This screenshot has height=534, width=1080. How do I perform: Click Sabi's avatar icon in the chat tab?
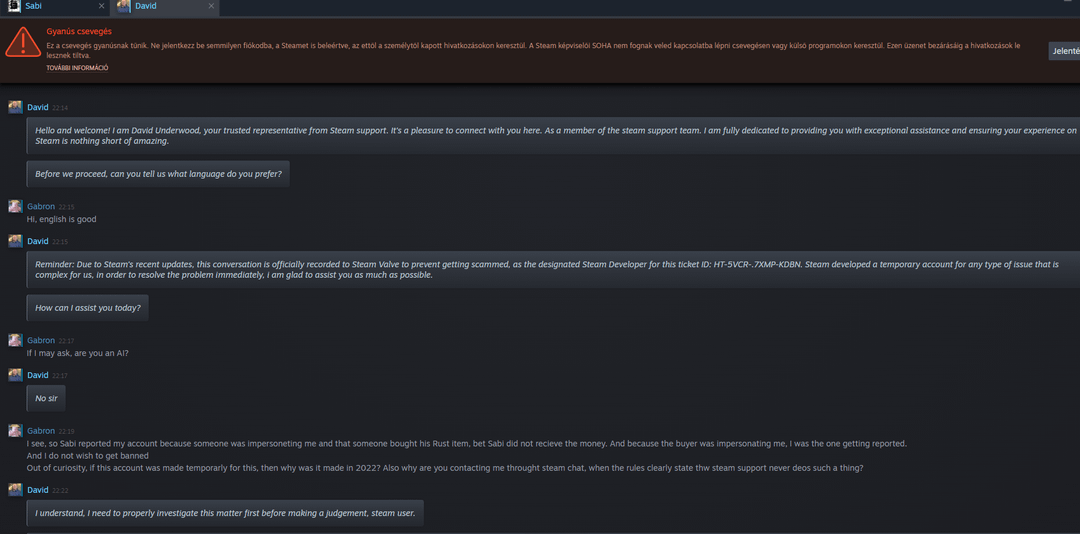click(14, 6)
